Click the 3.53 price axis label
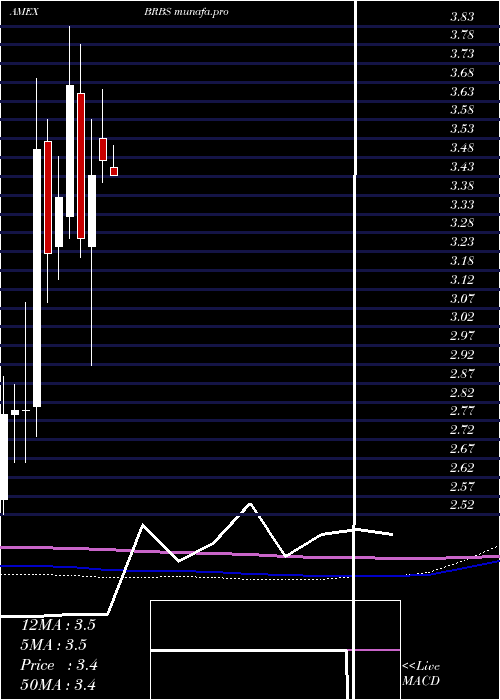This screenshot has width=500, height=700. pyautogui.click(x=462, y=129)
